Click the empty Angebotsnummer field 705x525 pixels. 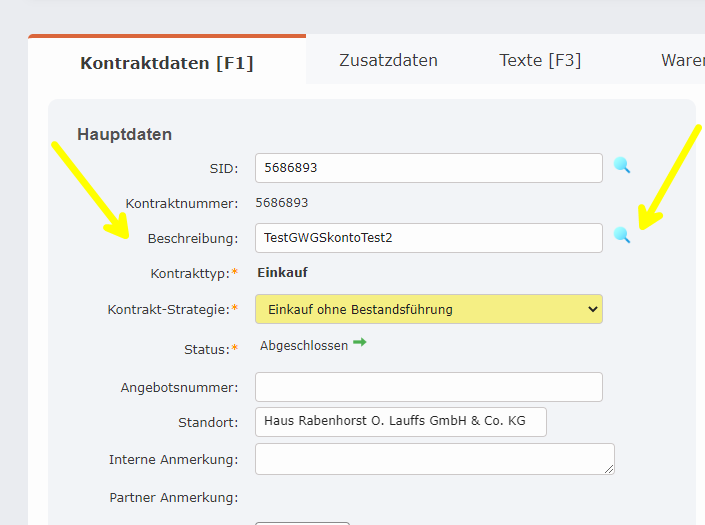[429, 387]
